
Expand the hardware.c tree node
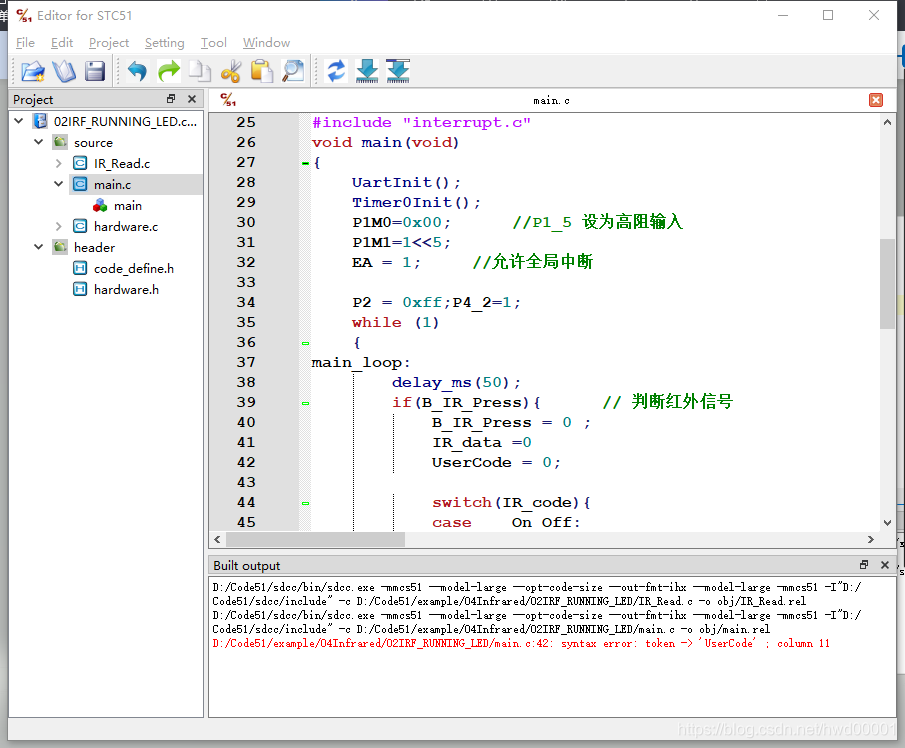[58, 226]
